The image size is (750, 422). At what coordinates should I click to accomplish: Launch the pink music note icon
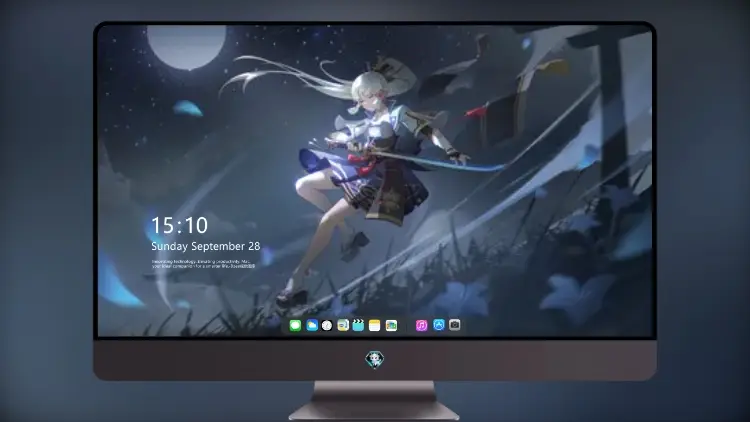tap(421, 325)
